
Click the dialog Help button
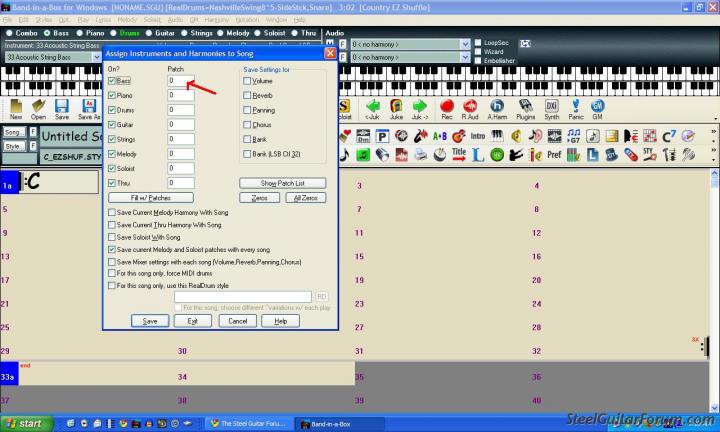point(281,321)
